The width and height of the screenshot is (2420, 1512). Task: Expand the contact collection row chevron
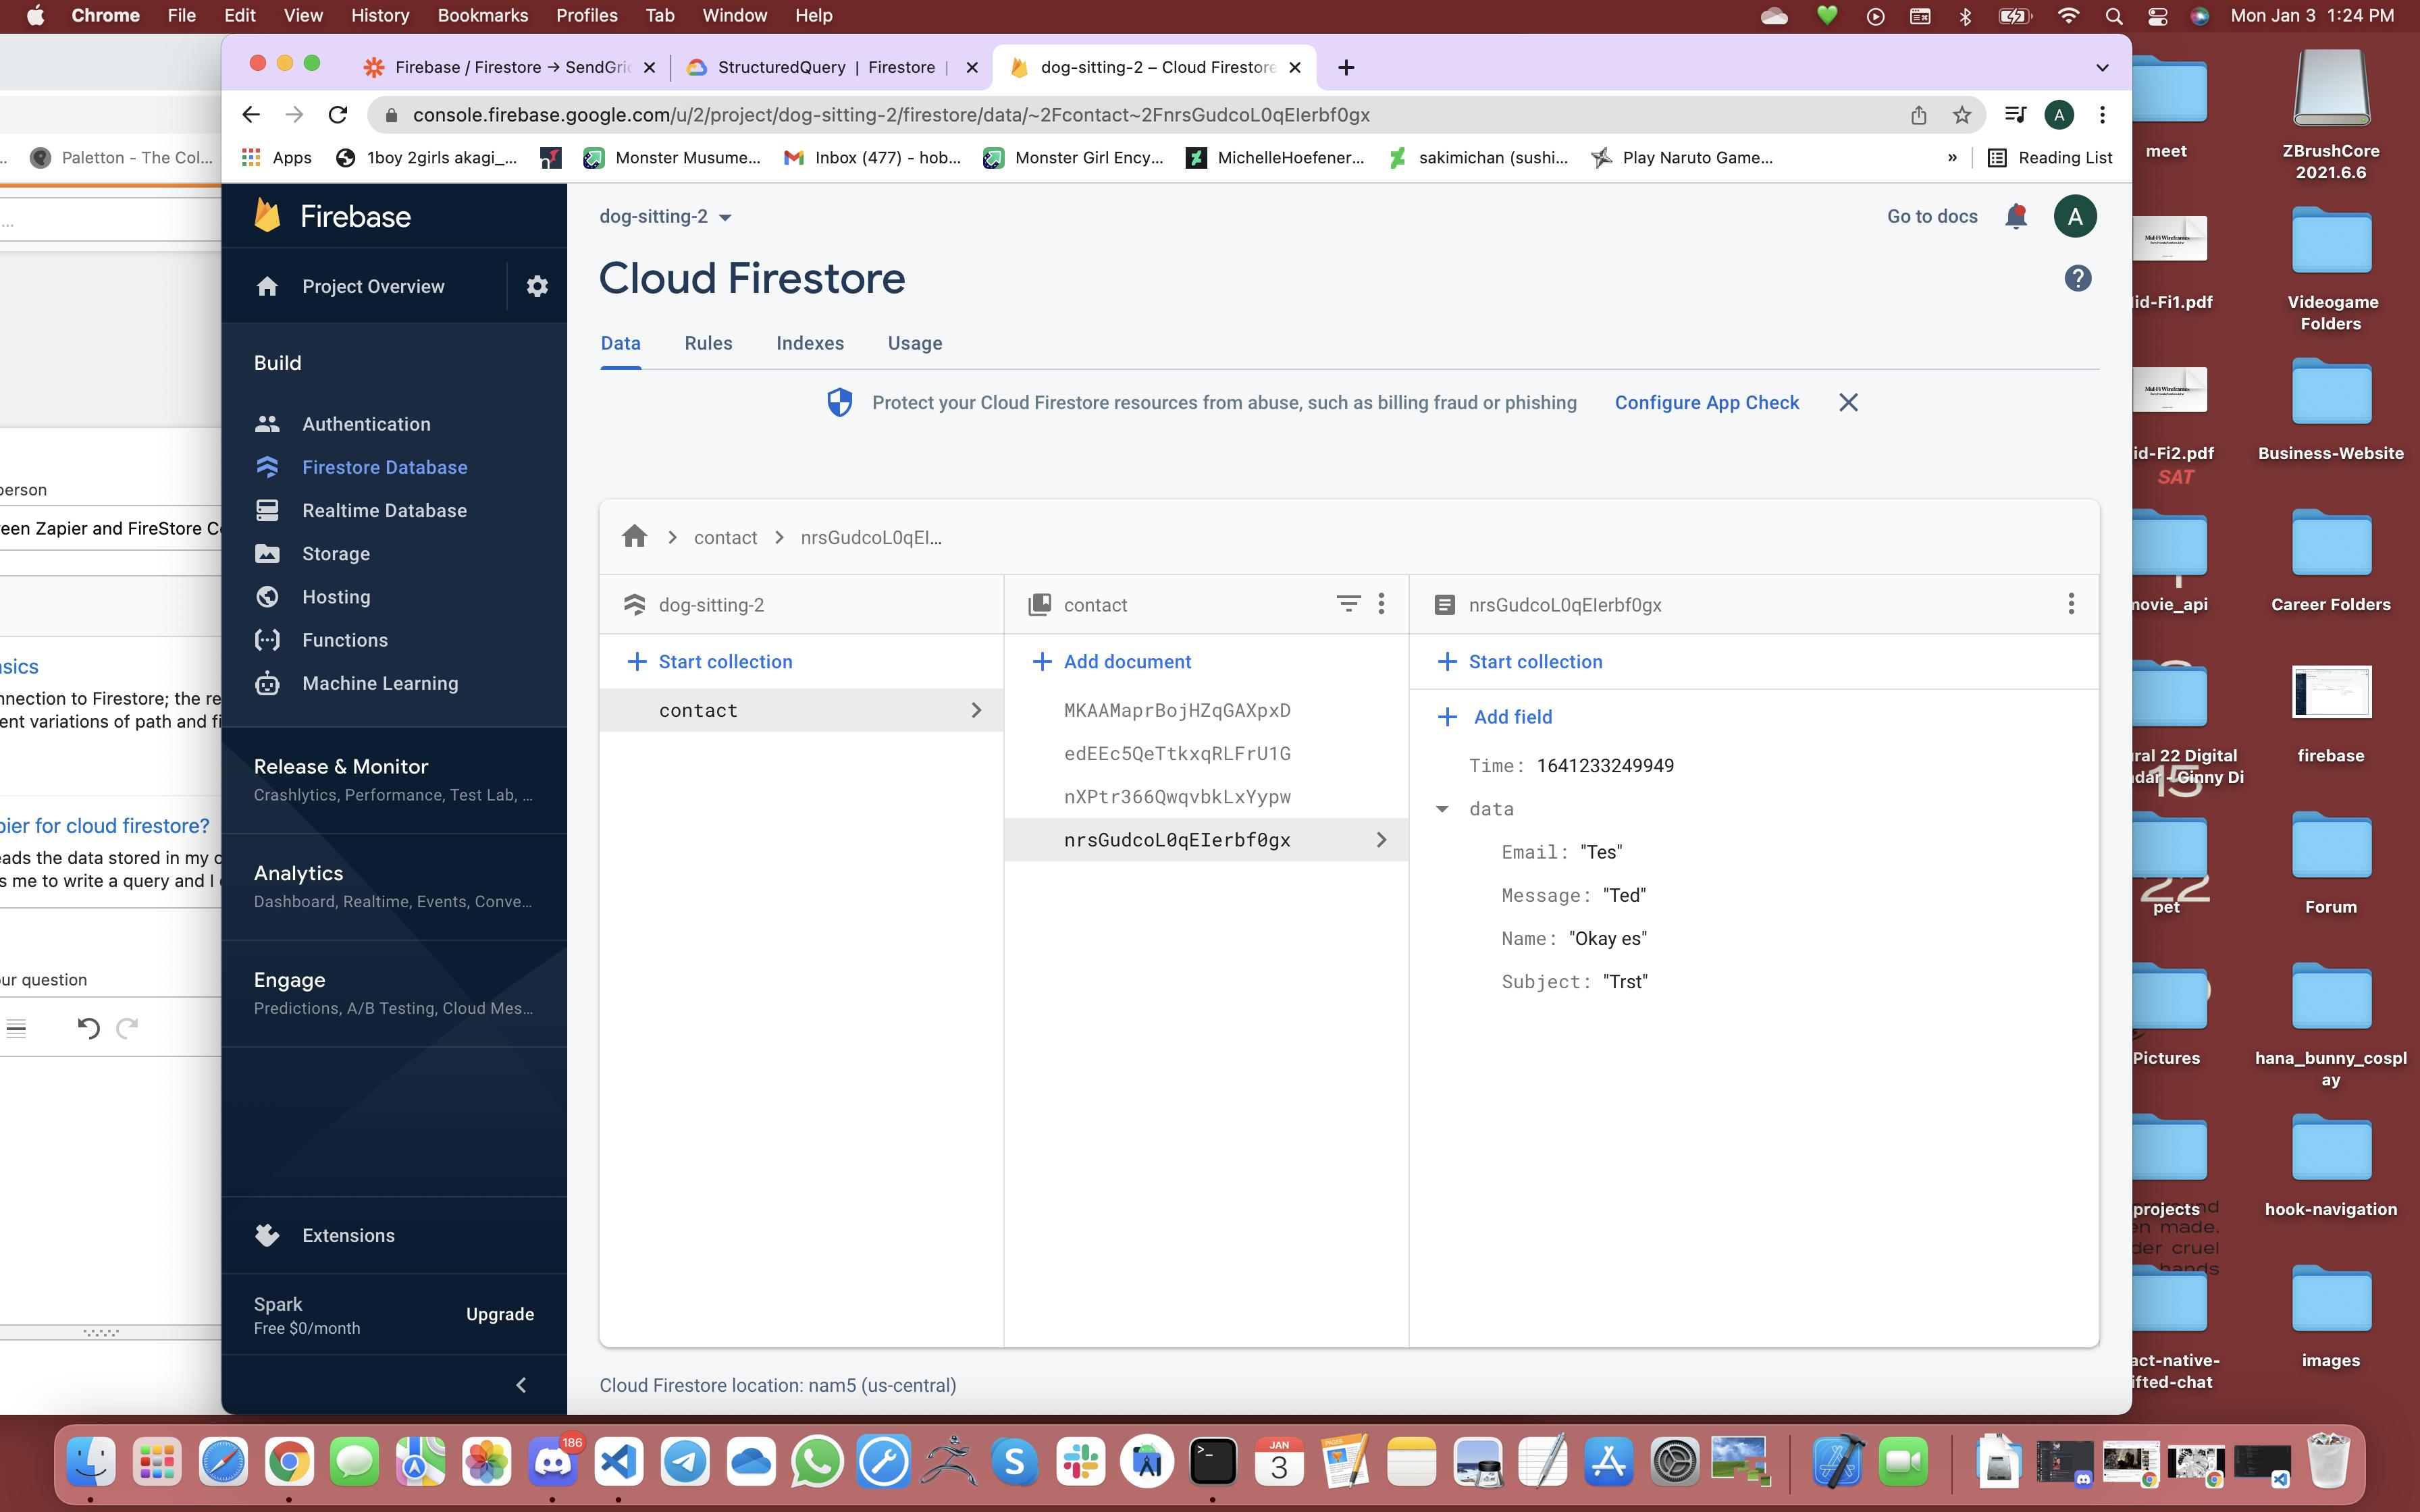pyautogui.click(x=976, y=710)
